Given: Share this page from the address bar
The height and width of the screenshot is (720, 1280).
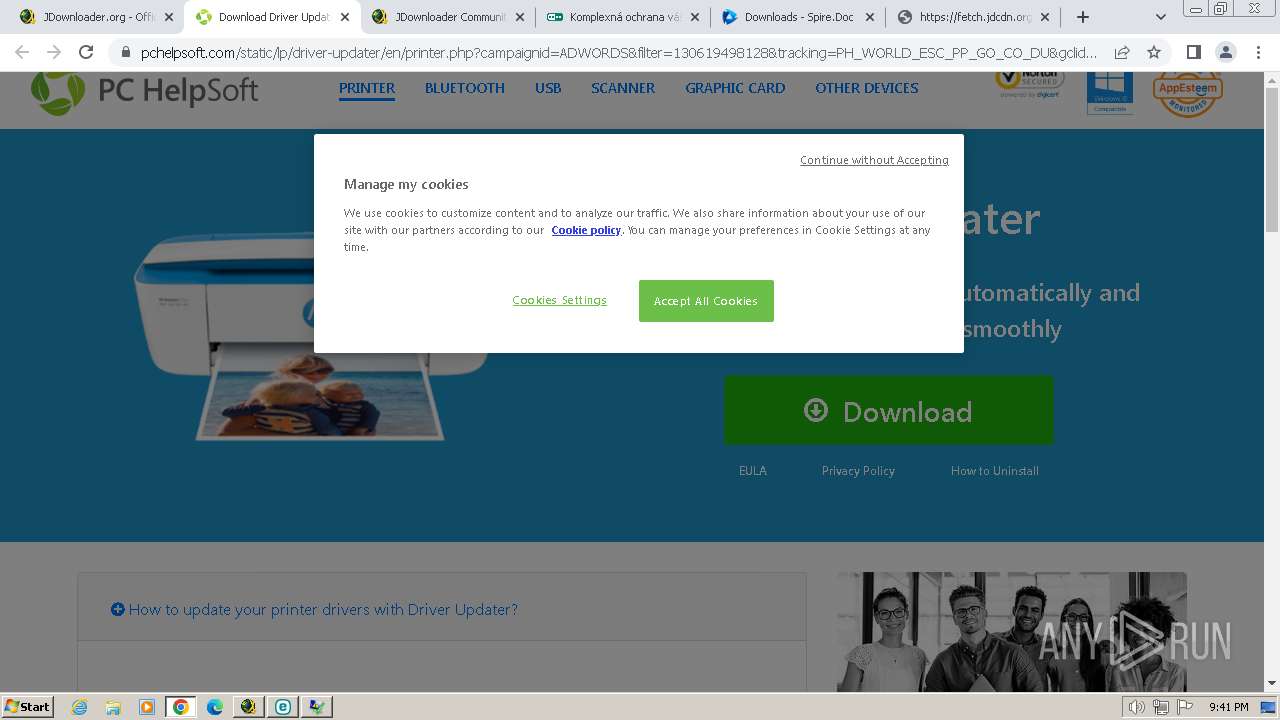Looking at the screenshot, I should [x=1122, y=52].
